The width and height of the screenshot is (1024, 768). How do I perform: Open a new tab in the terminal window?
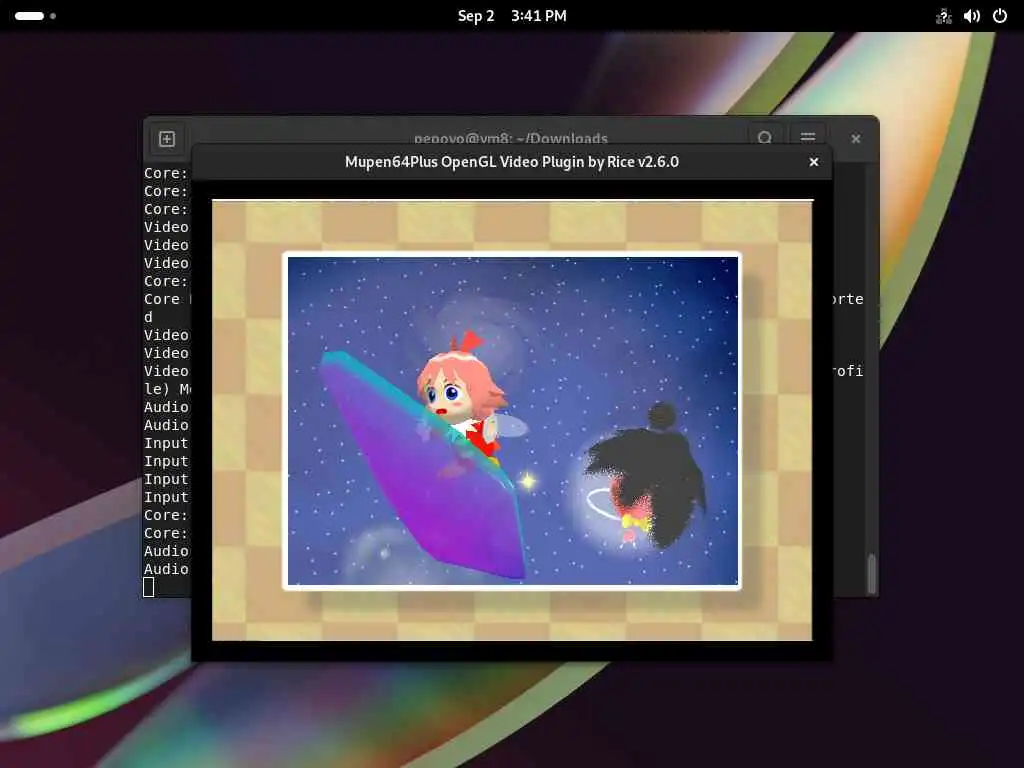coord(167,139)
